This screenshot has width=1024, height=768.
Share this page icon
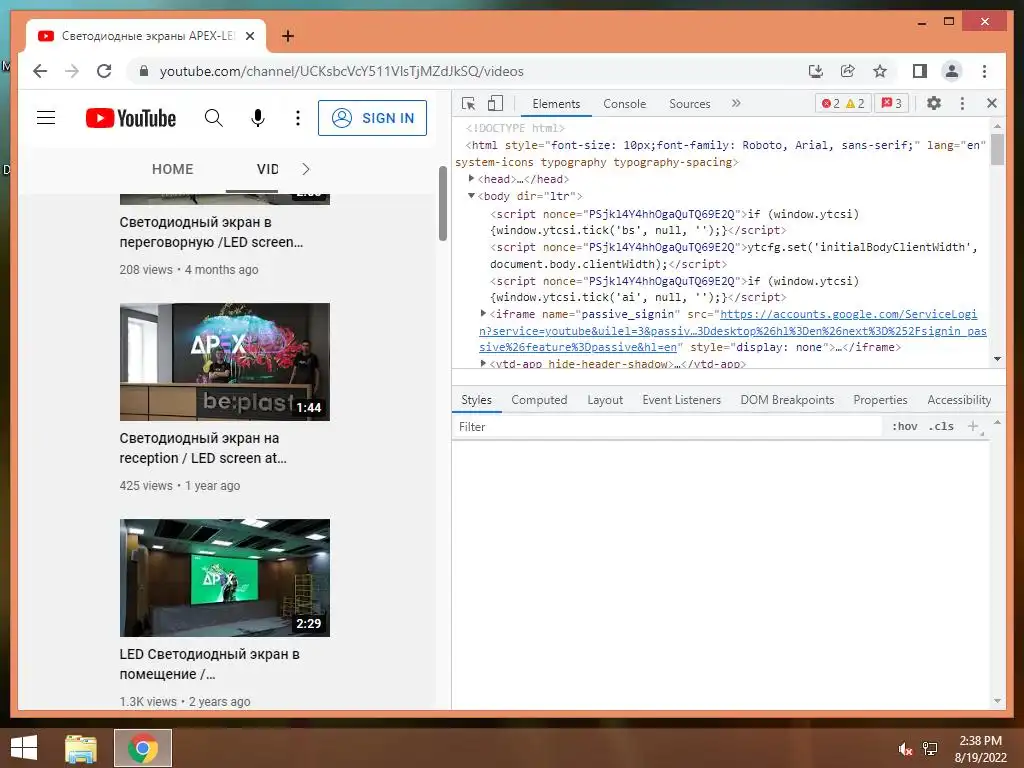pyautogui.click(x=848, y=71)
